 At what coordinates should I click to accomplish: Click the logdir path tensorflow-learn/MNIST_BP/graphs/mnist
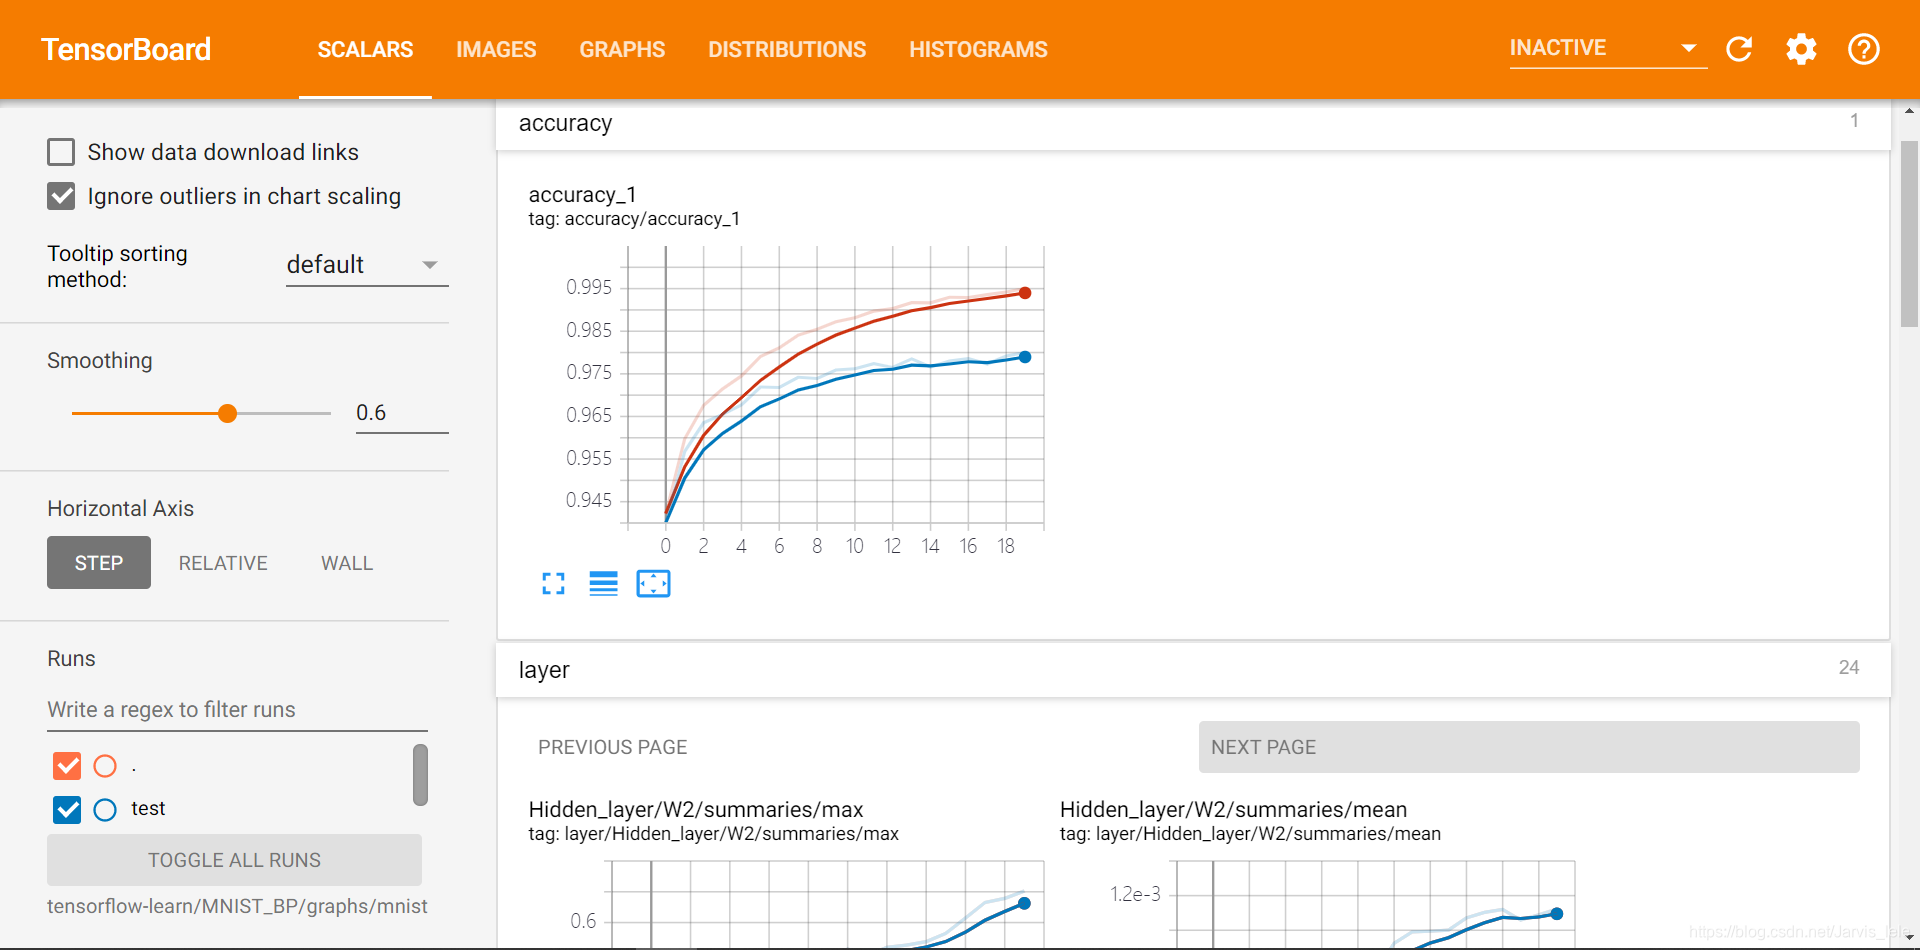pyautogui.click(x=237, y=906)
